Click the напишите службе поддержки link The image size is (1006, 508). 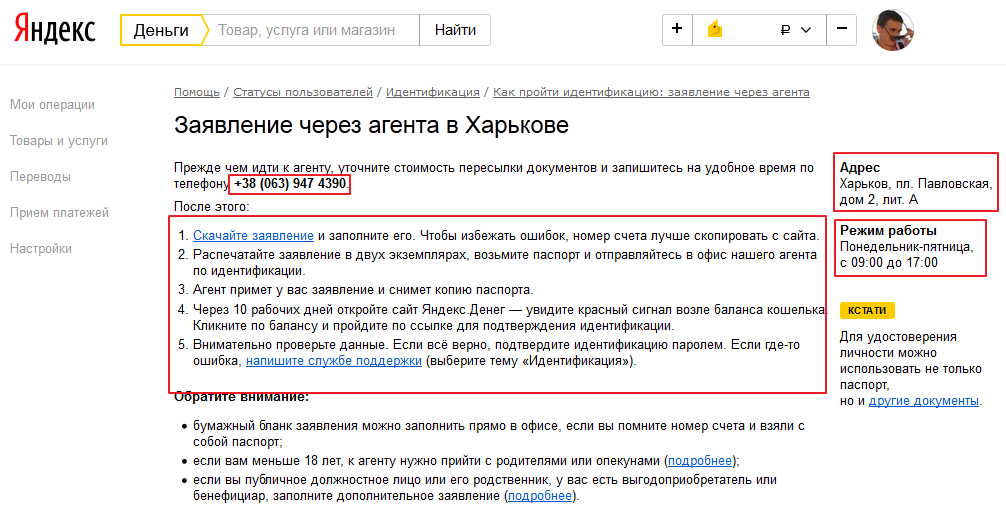pos(334,361)
